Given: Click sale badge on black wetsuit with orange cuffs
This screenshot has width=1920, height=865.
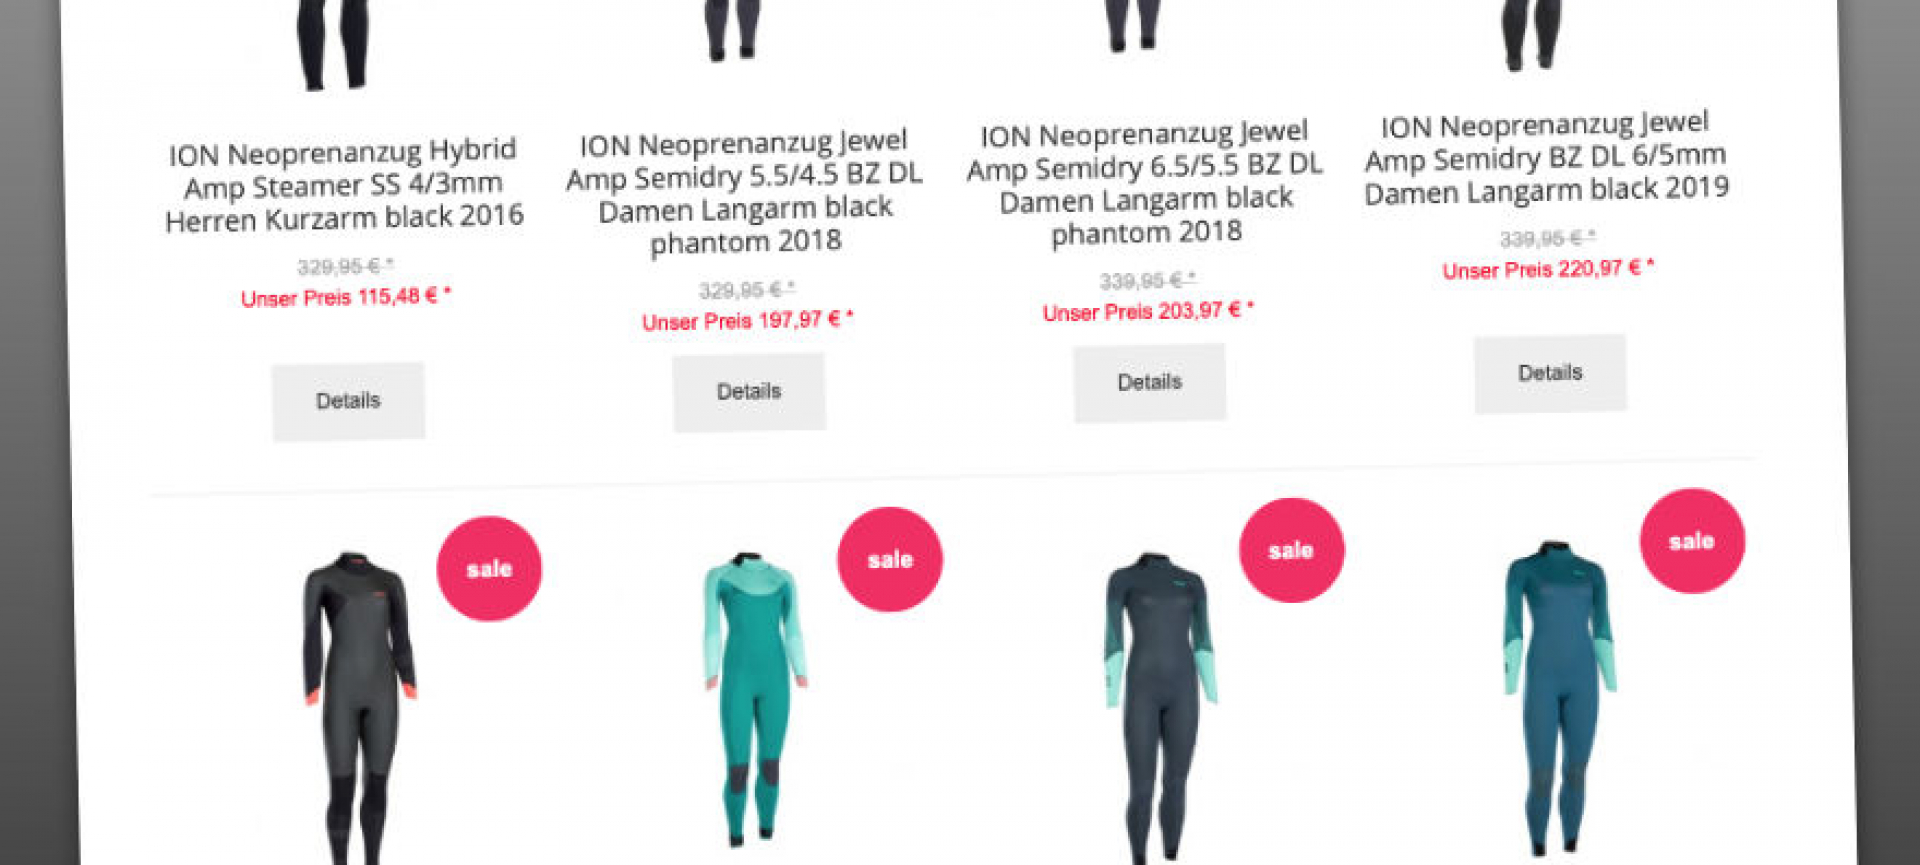Looking at the screenshot, I should 489,569.
